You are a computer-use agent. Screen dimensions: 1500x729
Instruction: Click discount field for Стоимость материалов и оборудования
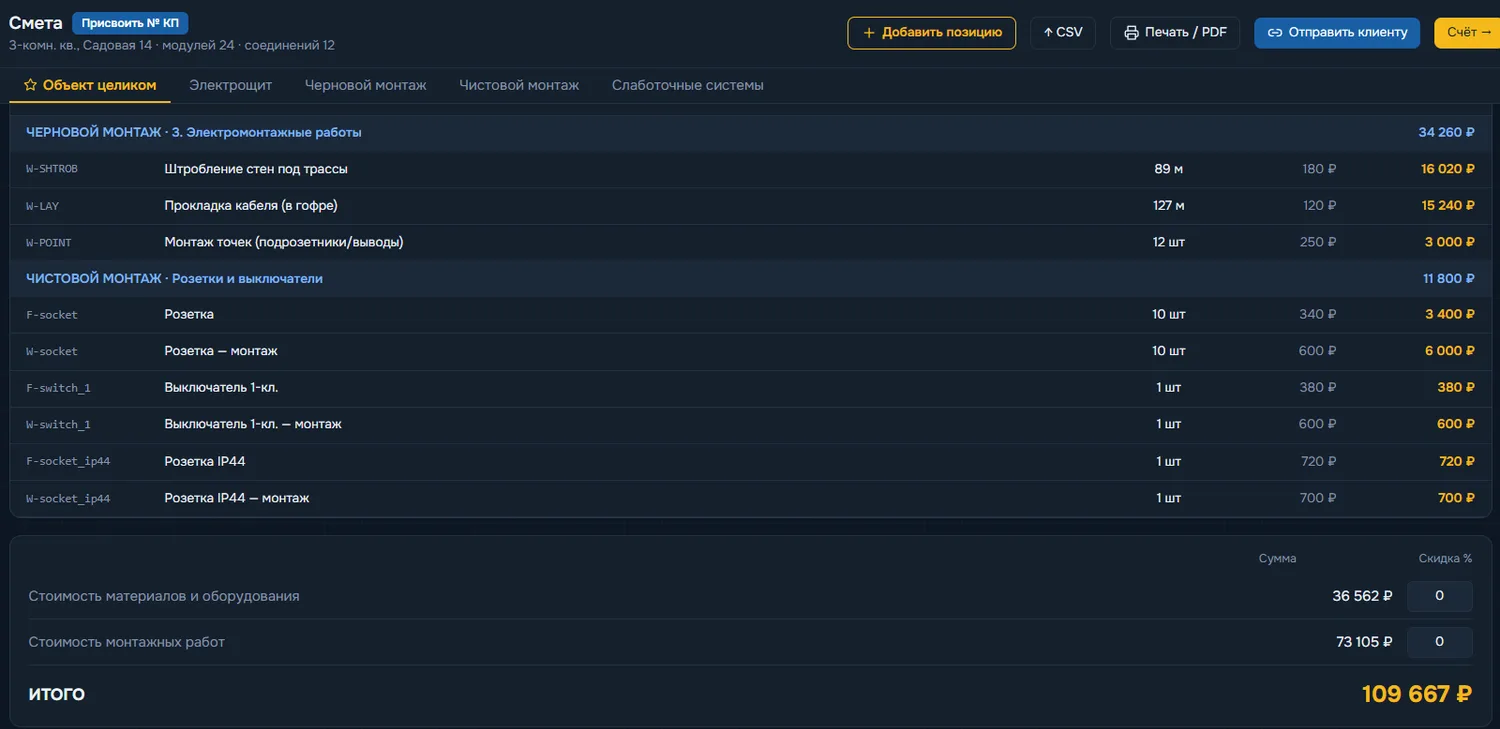coord(1439,596)
